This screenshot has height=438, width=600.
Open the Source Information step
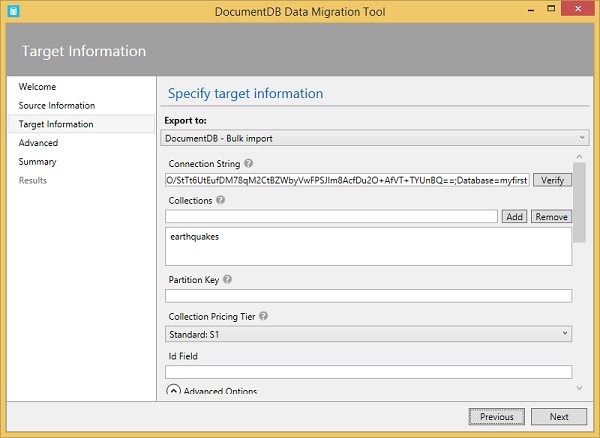click(57, 105)
